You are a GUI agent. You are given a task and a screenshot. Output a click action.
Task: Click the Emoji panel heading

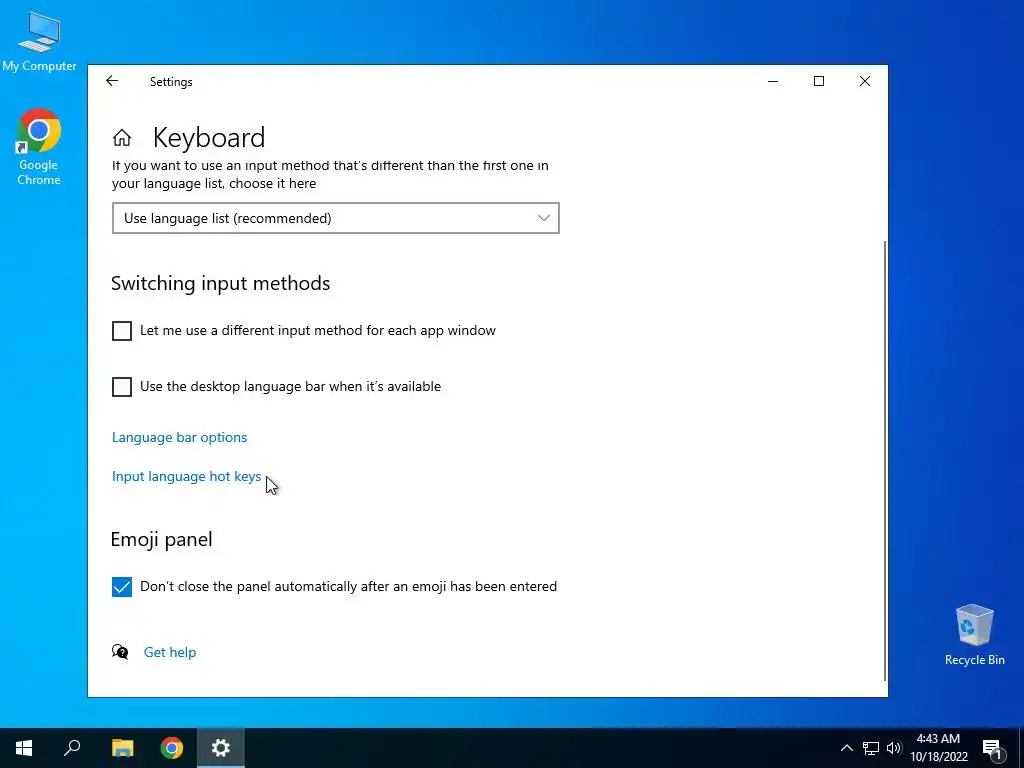tap(161, 539)
